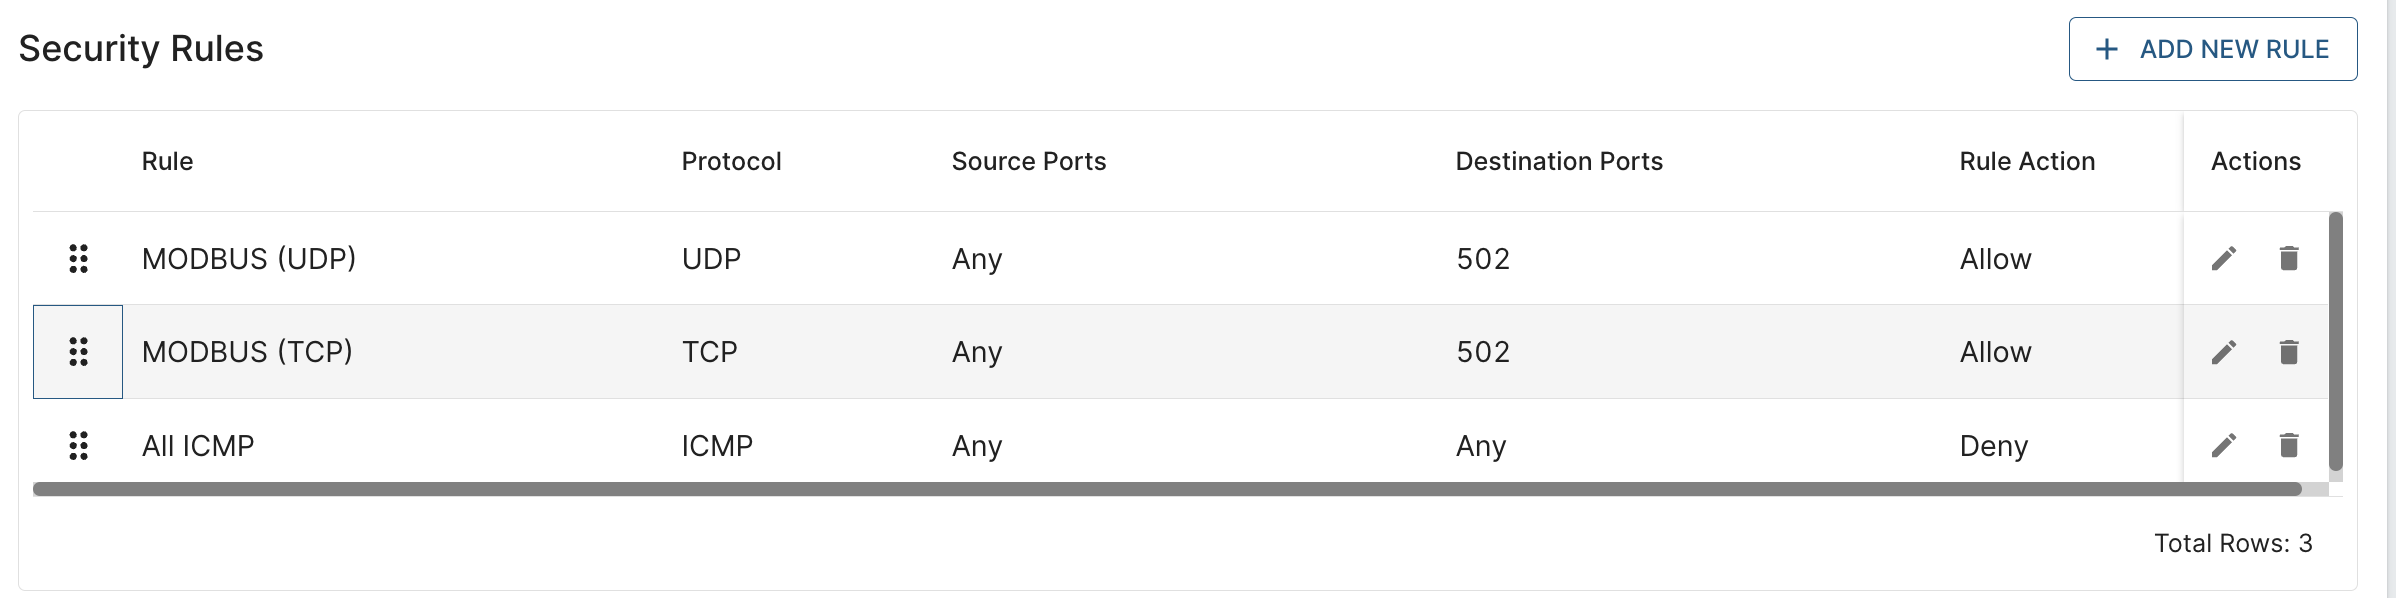
Task: Click the horizontal scrollbar under the table
Action: (x=1166, y=489)
